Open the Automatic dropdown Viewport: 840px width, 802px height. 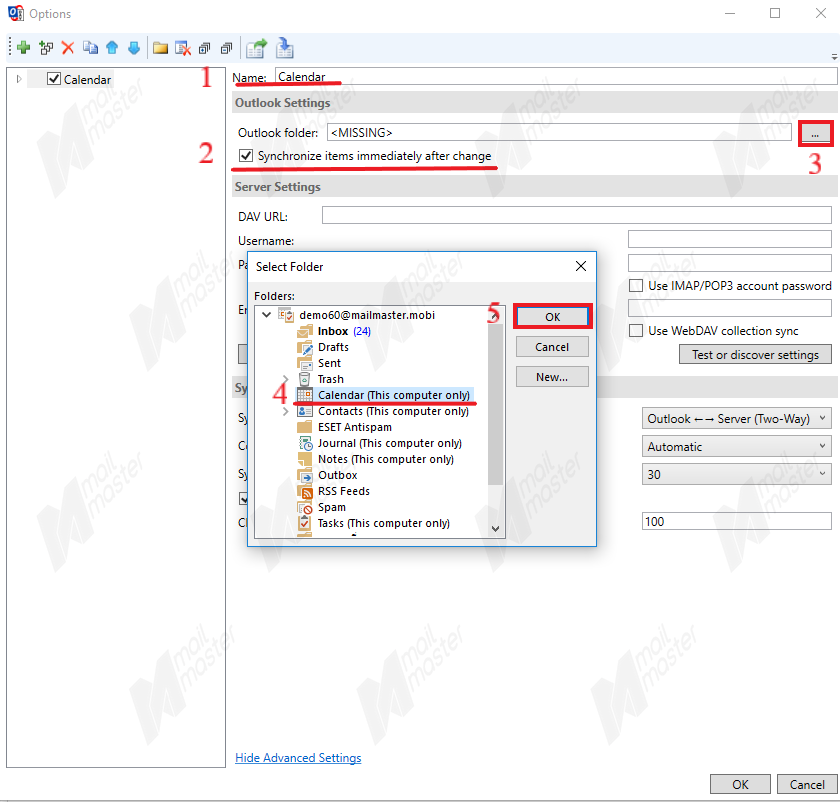click(x=736, y=447)
